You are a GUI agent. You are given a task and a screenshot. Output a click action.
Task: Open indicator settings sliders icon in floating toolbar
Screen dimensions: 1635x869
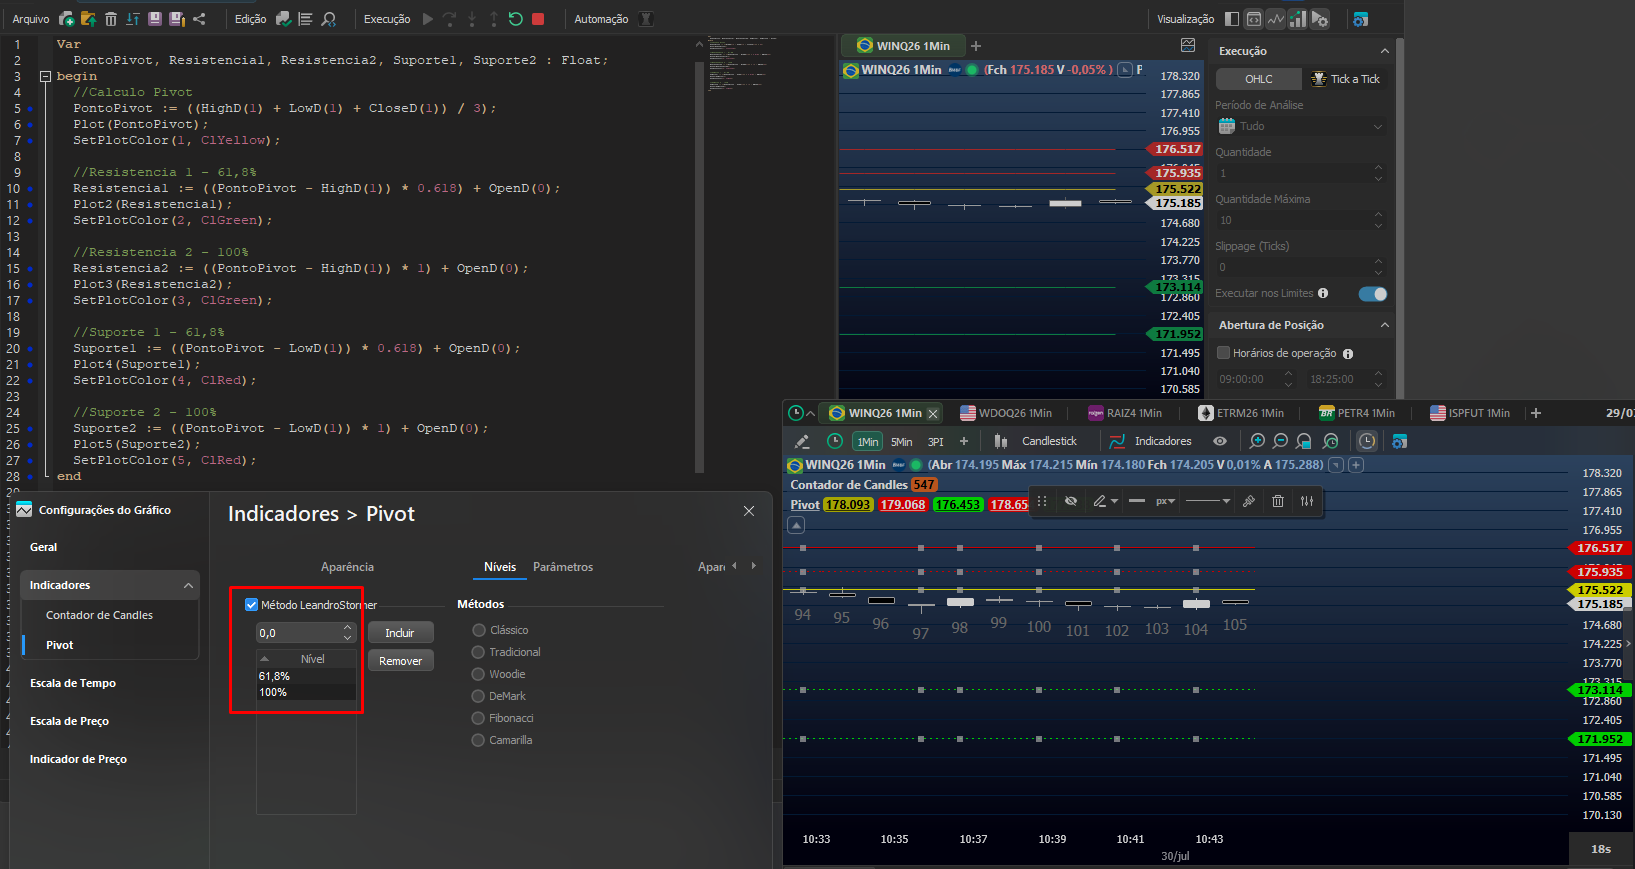click(1307, 501)
